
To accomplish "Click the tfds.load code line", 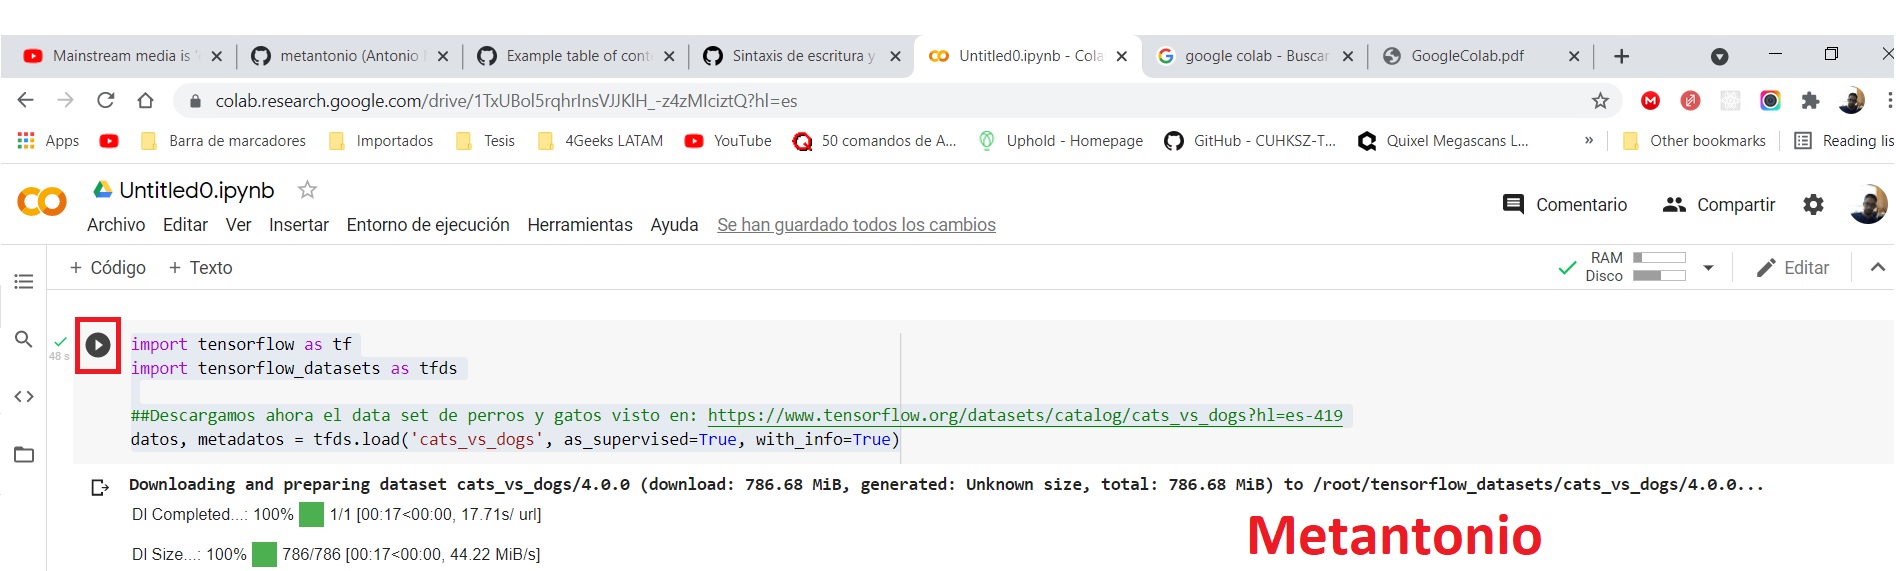I will tap(515, 439).
